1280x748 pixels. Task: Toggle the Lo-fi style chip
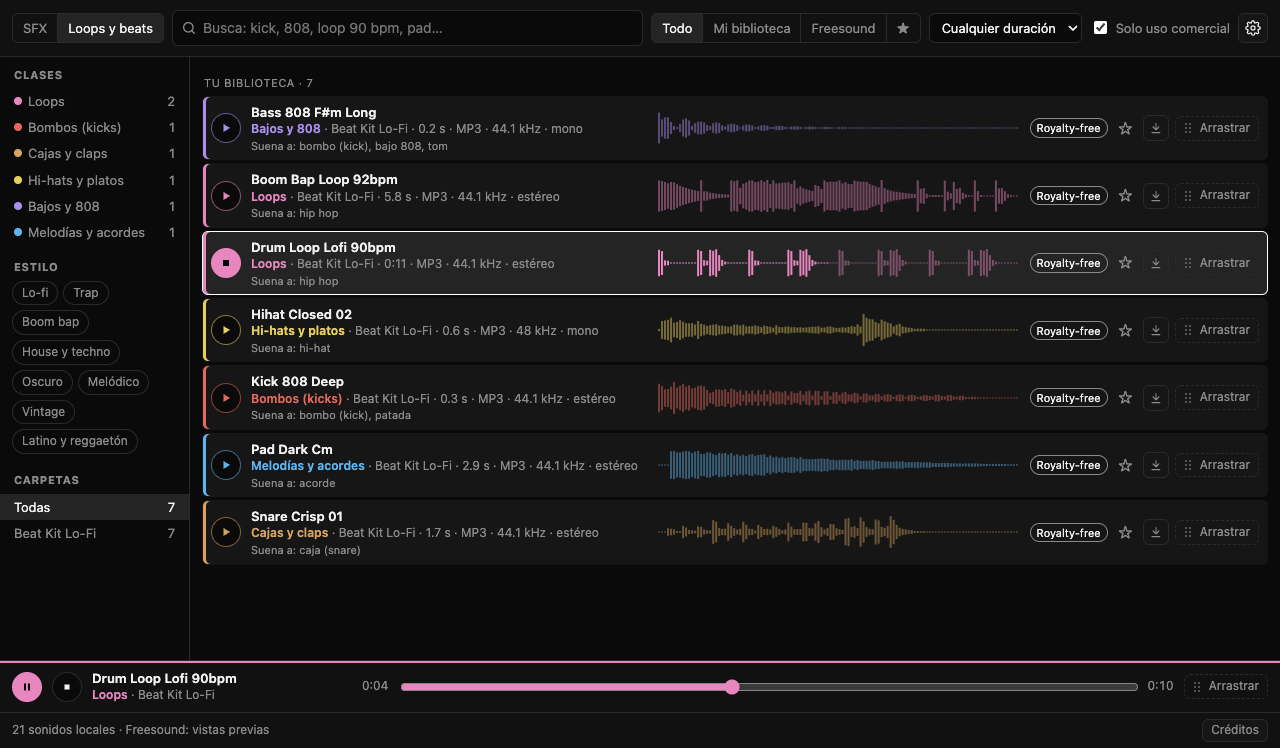pos(35,293)
